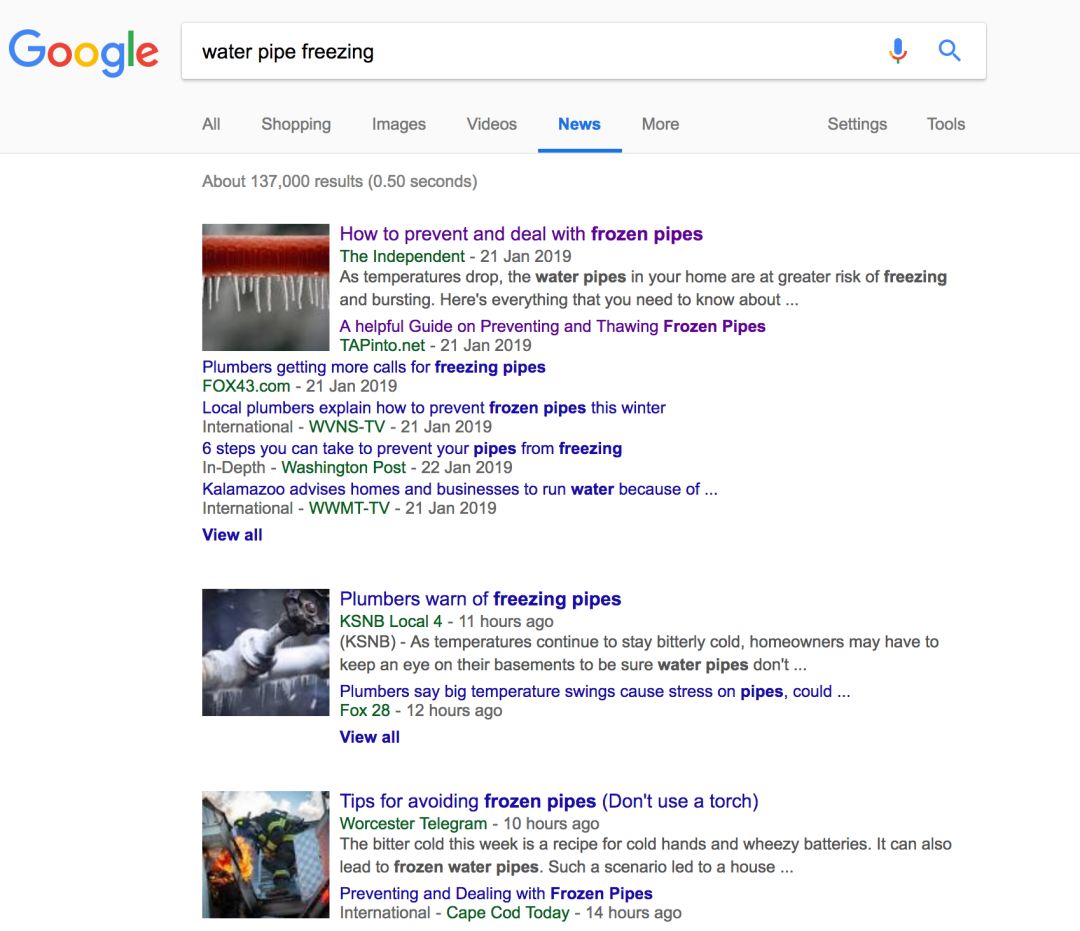Open 'Plumbers getting more calls for freezing pipes'

373,367
